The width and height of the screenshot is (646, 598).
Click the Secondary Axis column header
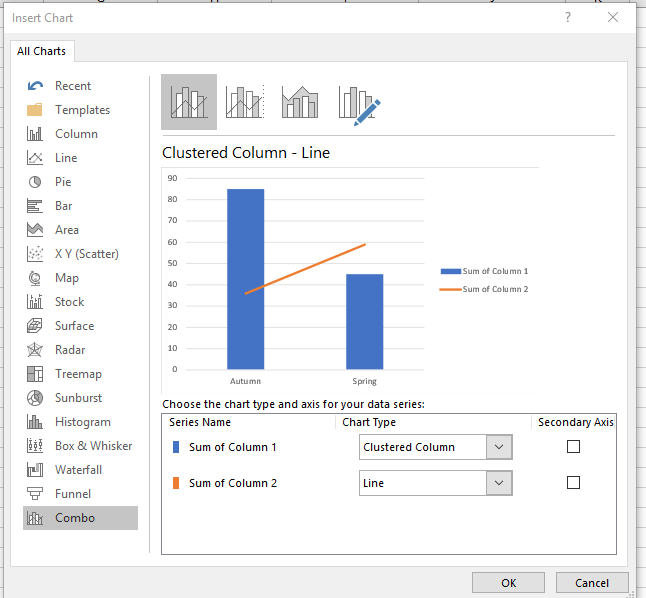[x=576, y=422]
